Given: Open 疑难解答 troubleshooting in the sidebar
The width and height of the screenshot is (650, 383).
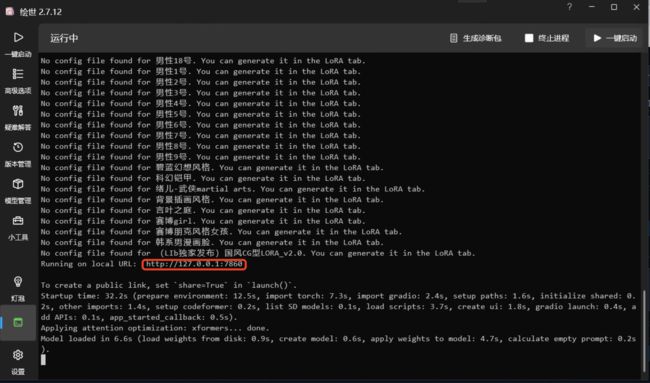Looking at the screenshot, I should point(18,117).
